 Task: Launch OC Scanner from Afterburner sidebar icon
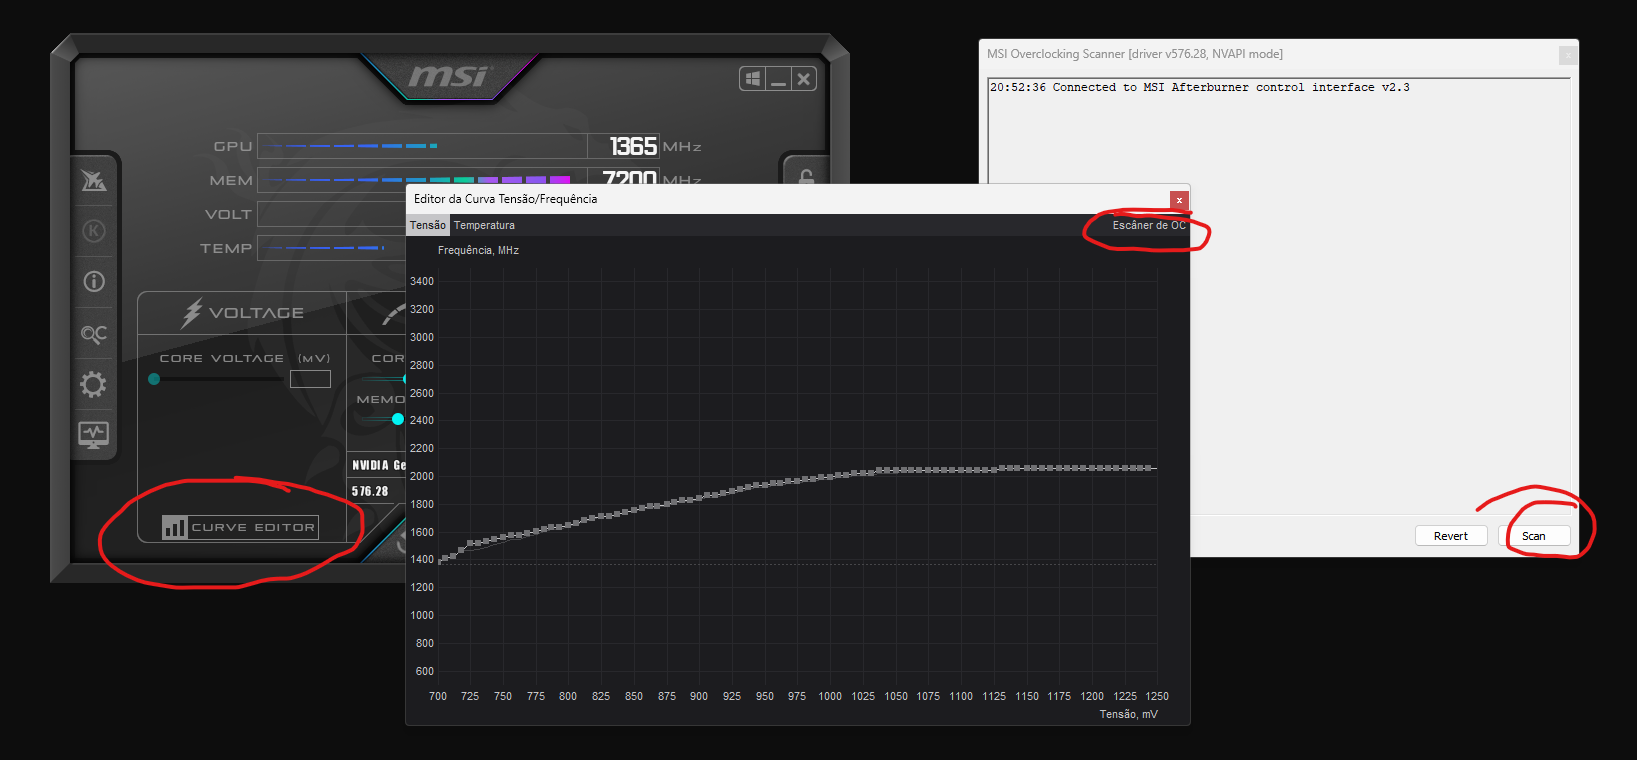94,334
